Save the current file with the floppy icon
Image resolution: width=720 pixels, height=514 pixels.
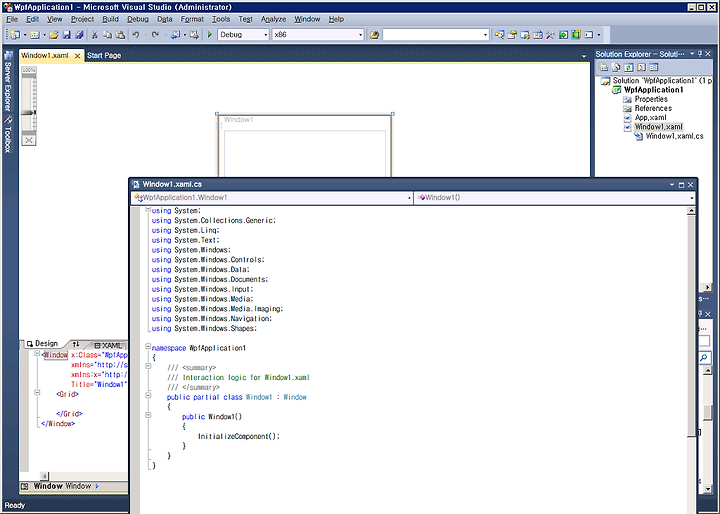pos(67,35)
